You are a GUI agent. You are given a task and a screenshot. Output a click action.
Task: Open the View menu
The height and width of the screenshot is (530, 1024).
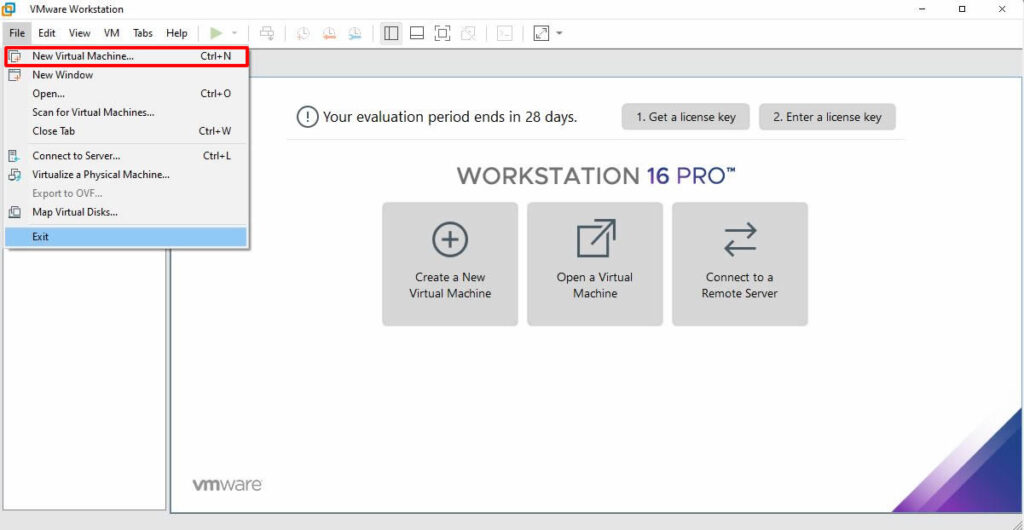[x=80, y=33]
